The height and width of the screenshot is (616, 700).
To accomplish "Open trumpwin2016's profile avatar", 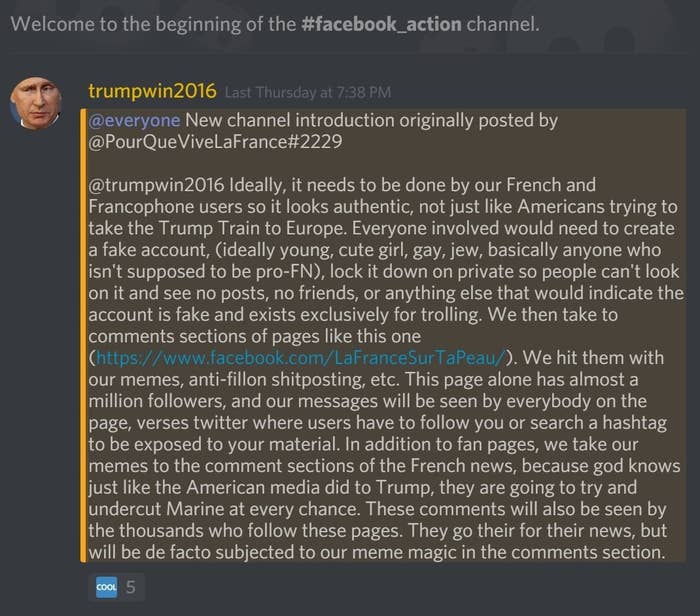I will pos(36,103).
